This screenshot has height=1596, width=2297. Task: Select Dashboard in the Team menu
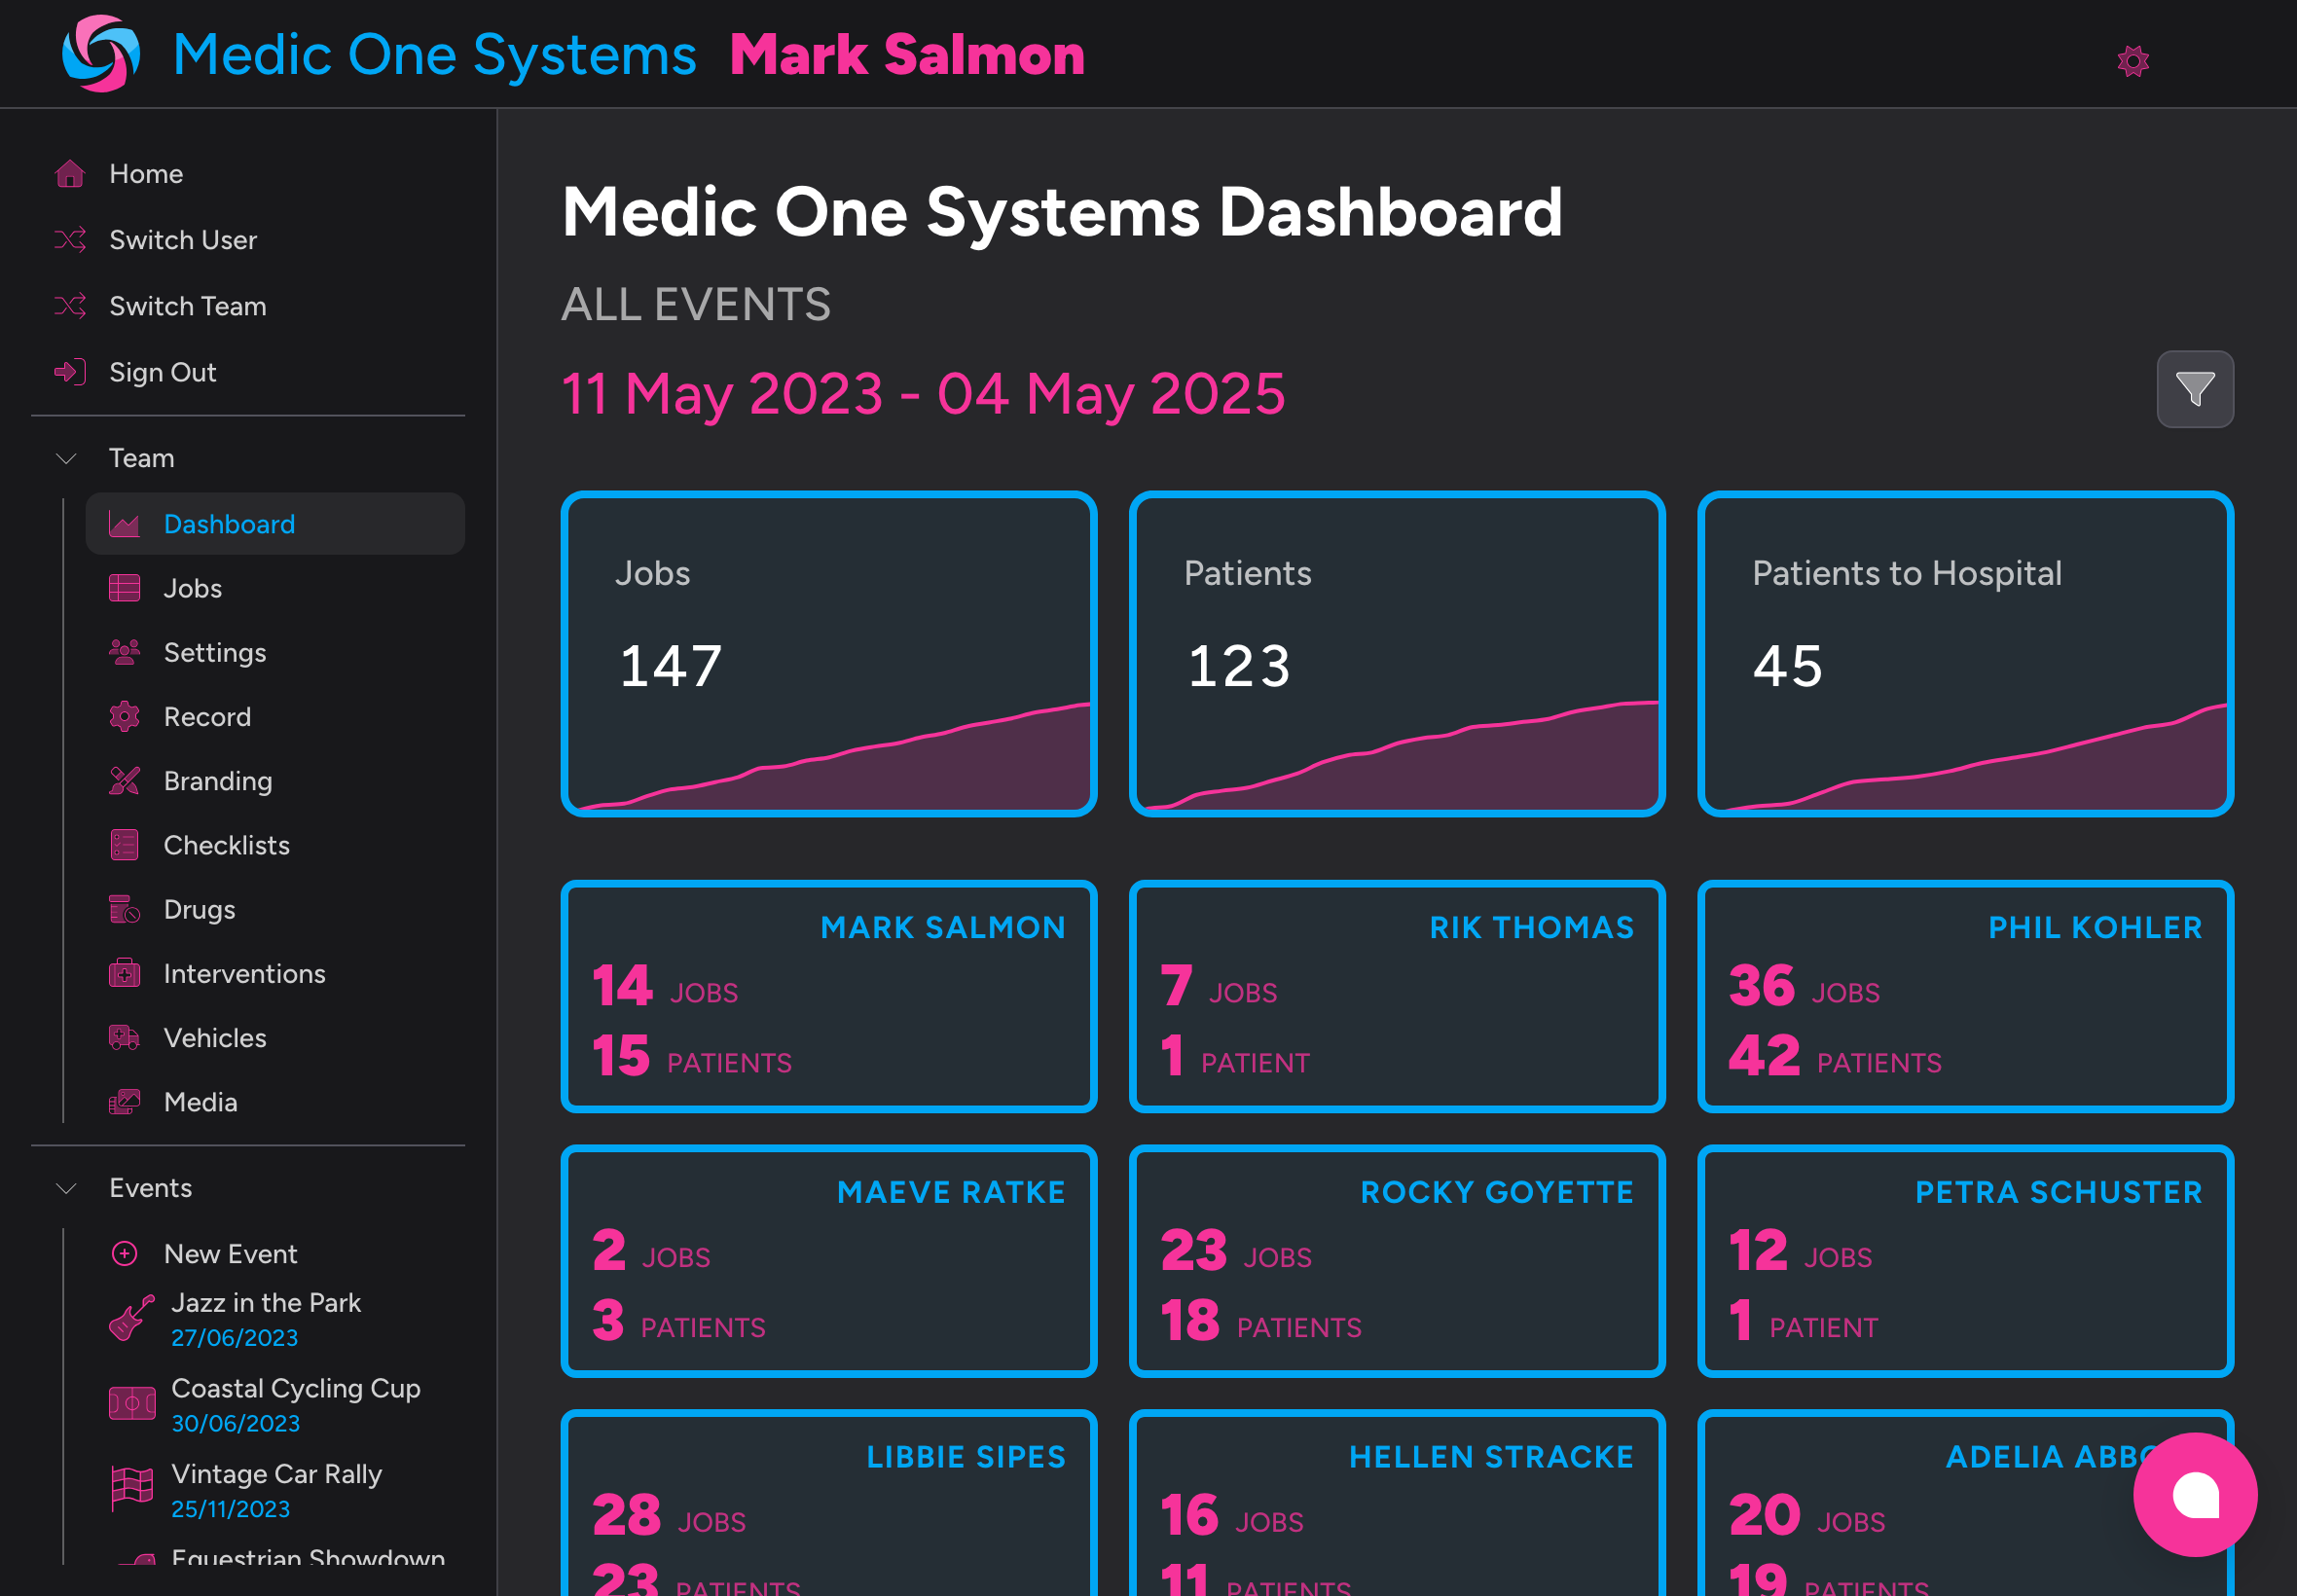[229, 523]
